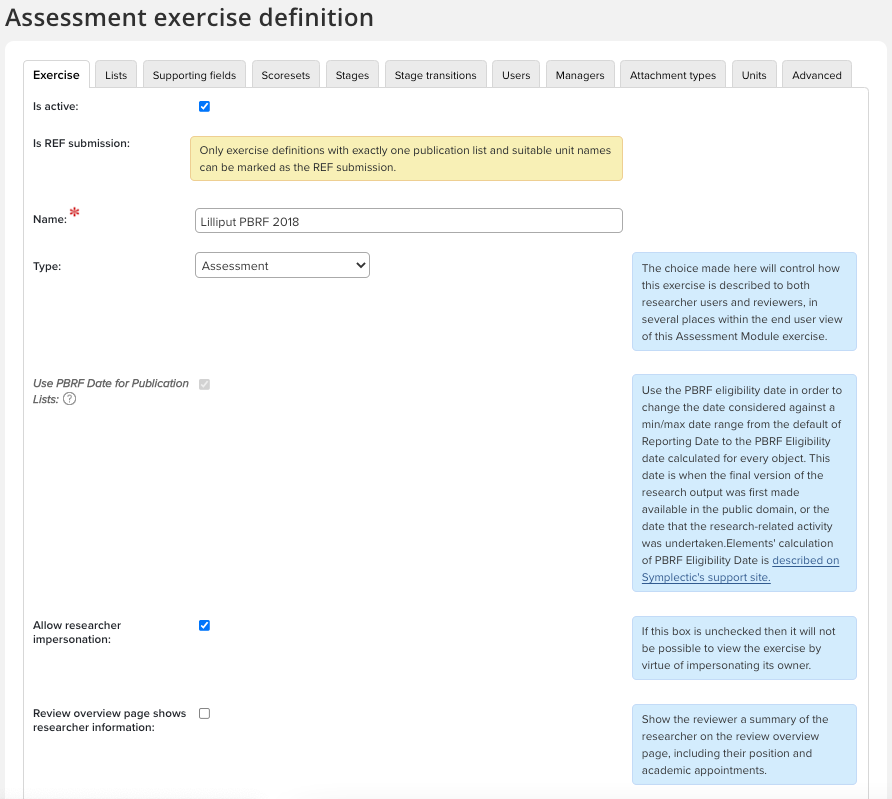Select the Scoresets tab
Screen dimensions: 892x799
coord(286,75)
